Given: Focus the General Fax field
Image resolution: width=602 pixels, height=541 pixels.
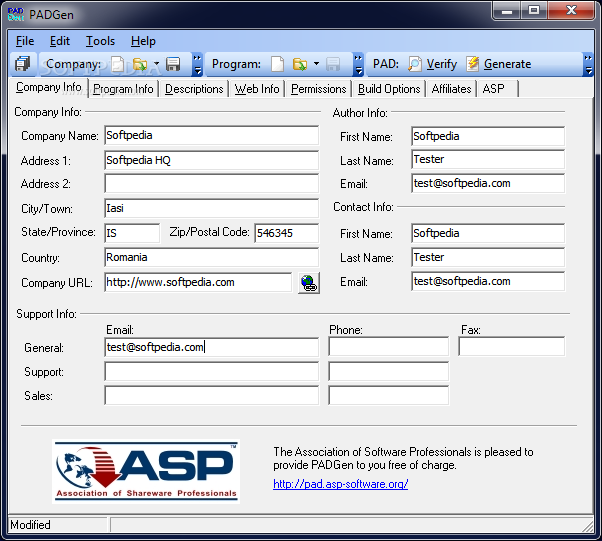Looking at the screenshot, I should [x=512, y=346].
